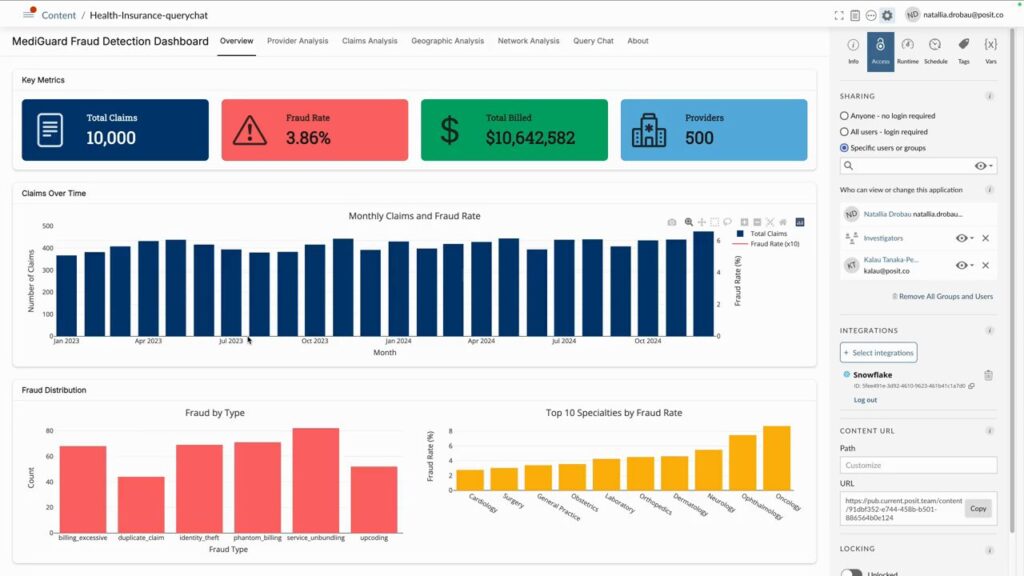Open the Investigators group permission dropdown
Image resolution: width=1024 pixels, height=576 pixels.
[x=964, y=238]
